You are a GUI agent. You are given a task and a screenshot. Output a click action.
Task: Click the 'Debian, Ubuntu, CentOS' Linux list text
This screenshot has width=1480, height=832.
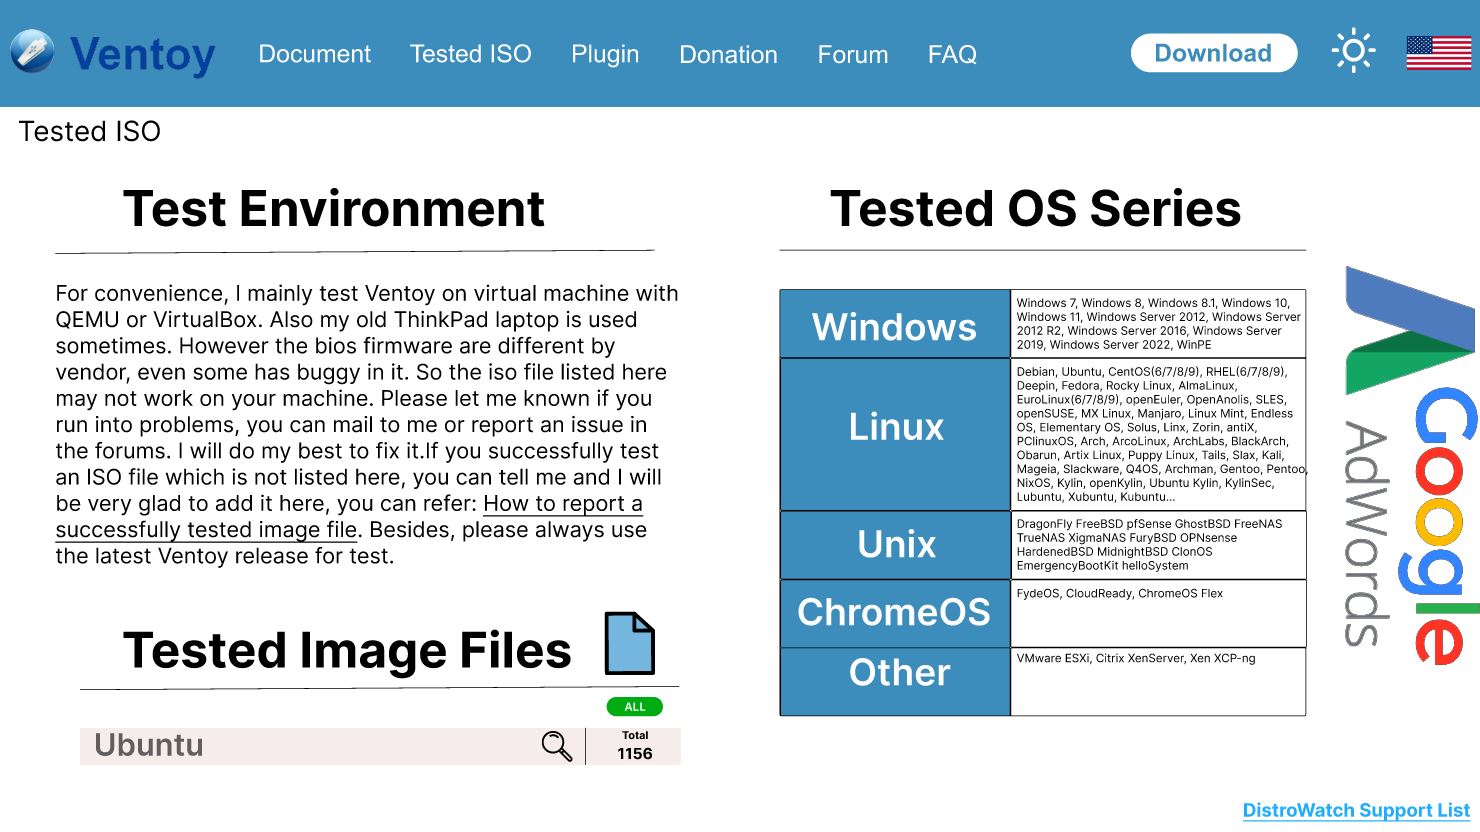1160,434
